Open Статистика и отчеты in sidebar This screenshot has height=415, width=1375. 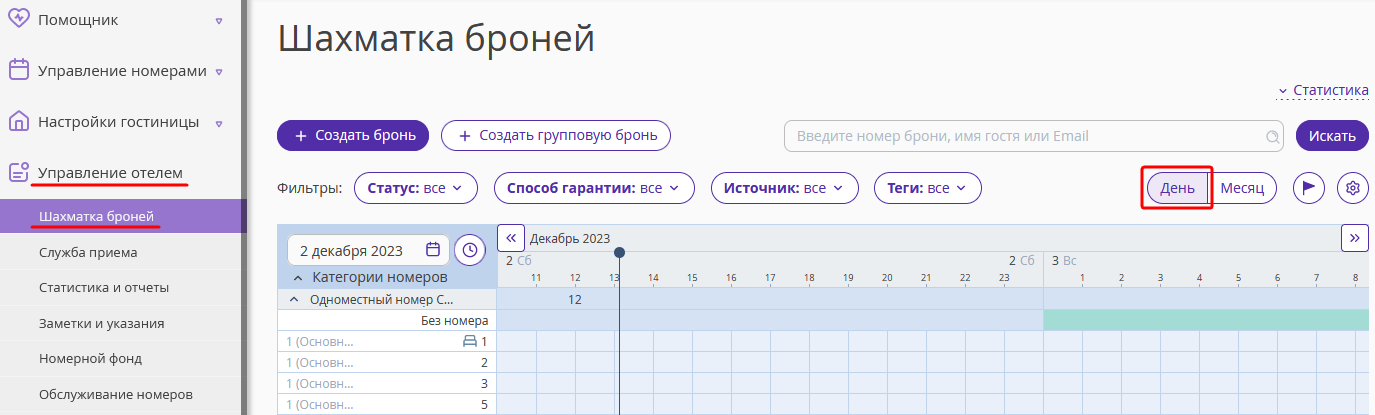(x=120, y=287)
